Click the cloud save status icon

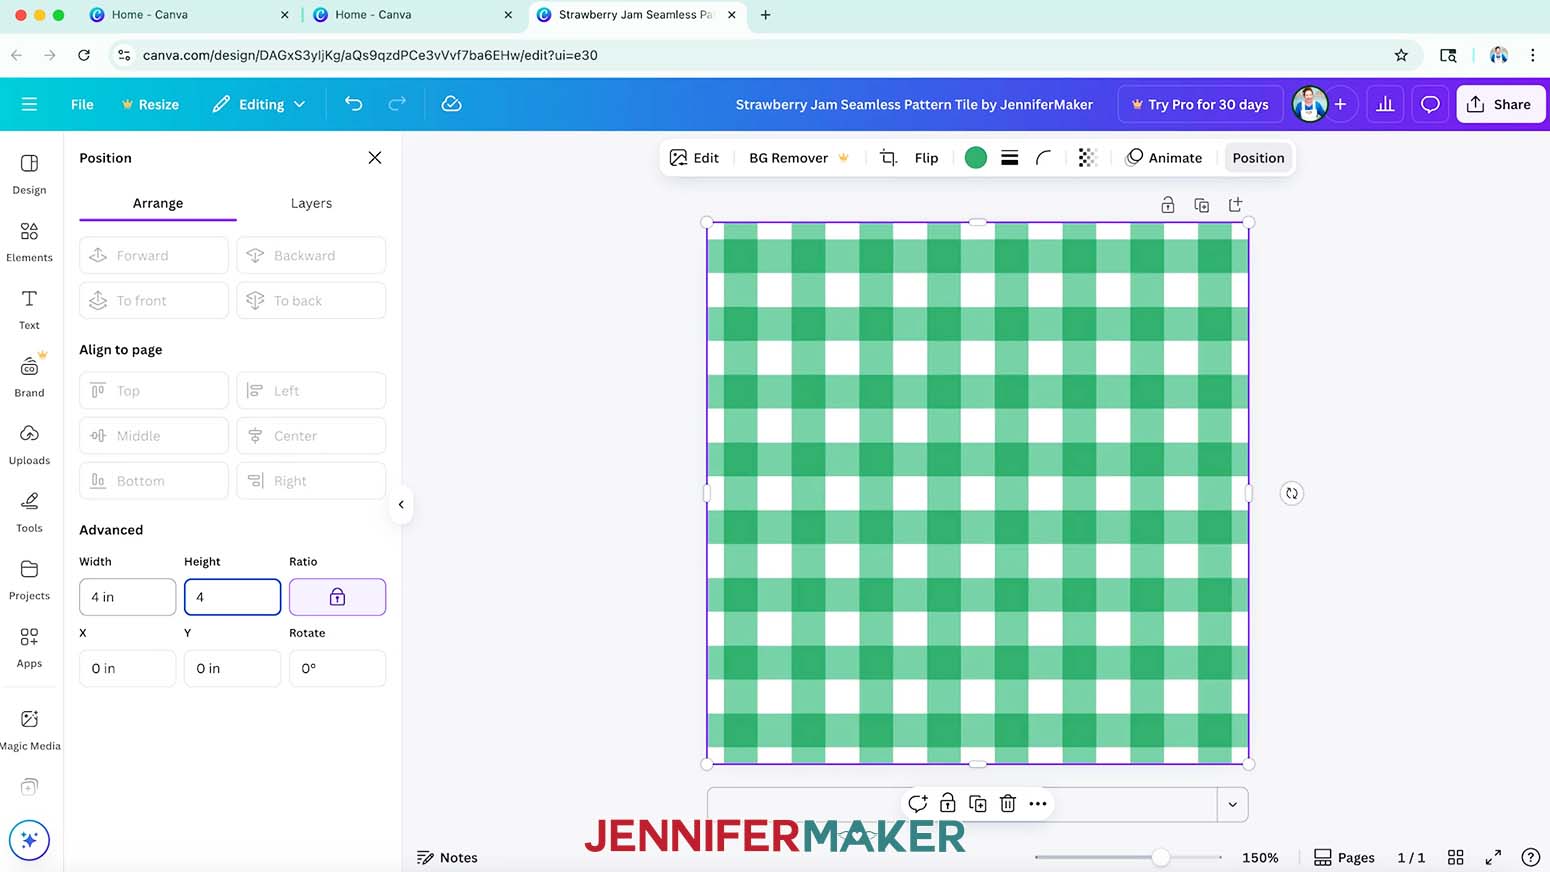(x=451, y=104)
